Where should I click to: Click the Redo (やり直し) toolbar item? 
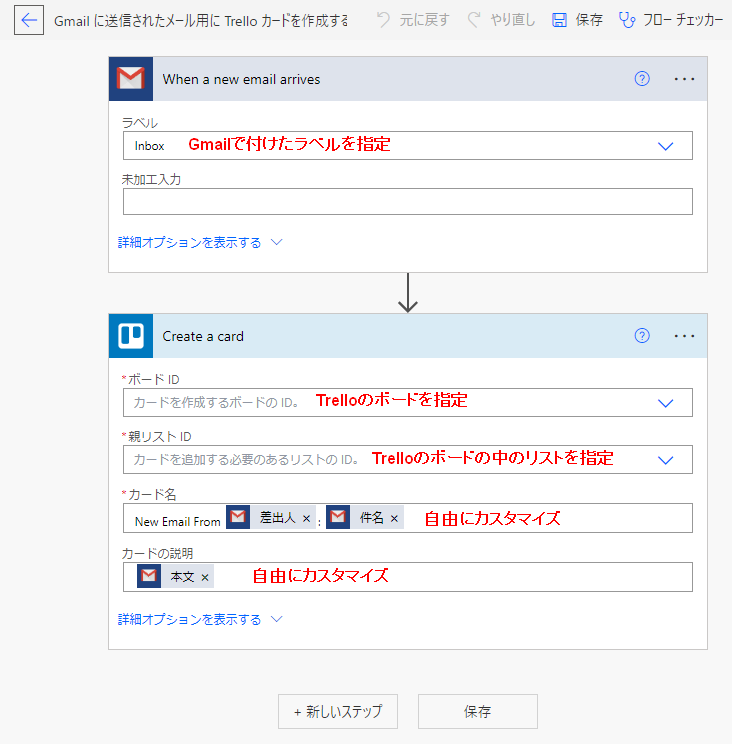pos(501,20)
